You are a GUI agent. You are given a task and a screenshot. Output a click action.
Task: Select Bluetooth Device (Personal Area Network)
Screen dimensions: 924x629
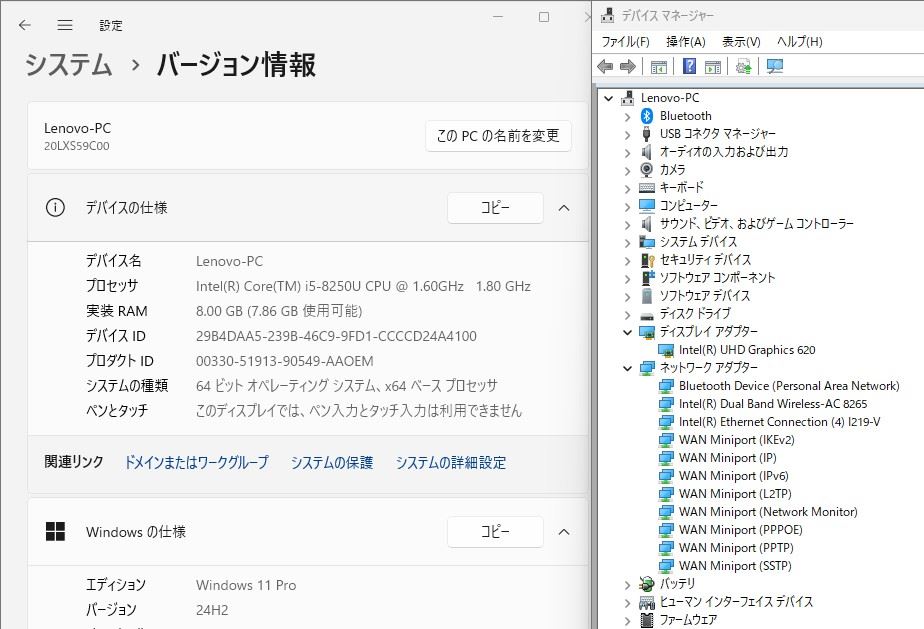coord(789,386)
